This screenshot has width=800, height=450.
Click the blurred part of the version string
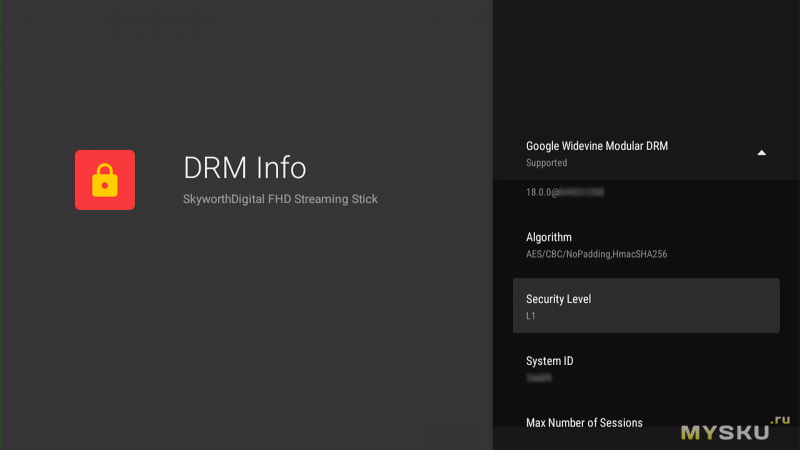583,191
